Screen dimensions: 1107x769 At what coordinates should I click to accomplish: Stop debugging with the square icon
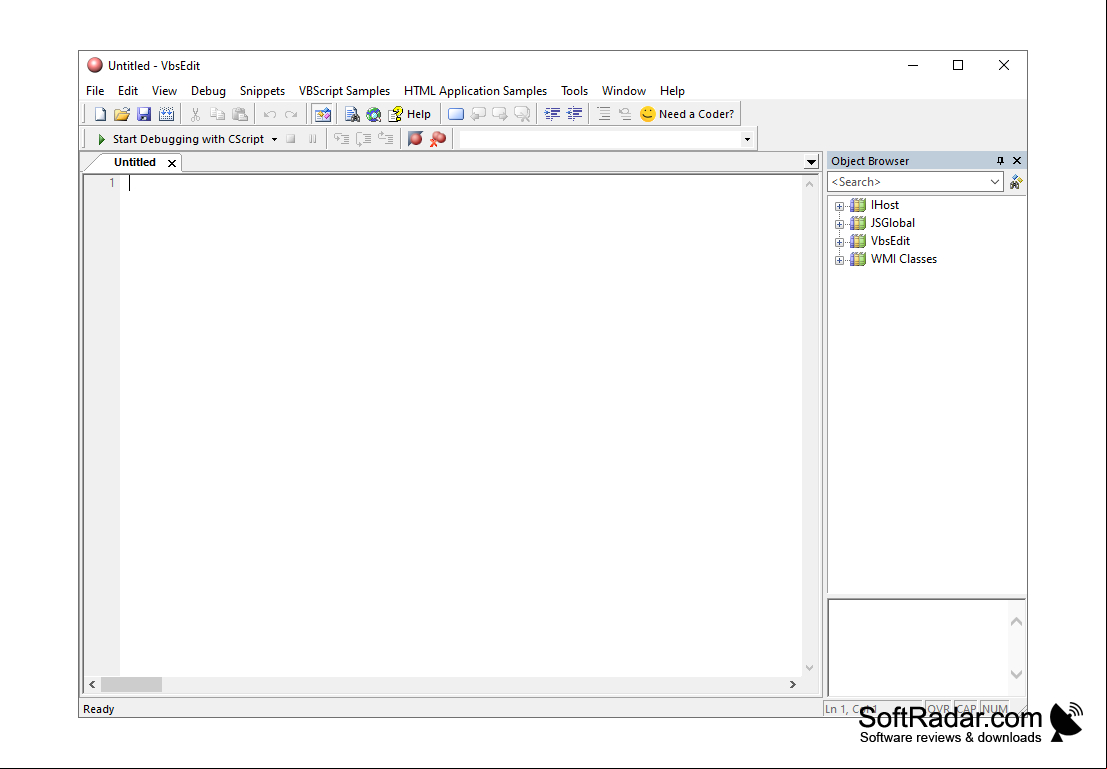(290, 139)
